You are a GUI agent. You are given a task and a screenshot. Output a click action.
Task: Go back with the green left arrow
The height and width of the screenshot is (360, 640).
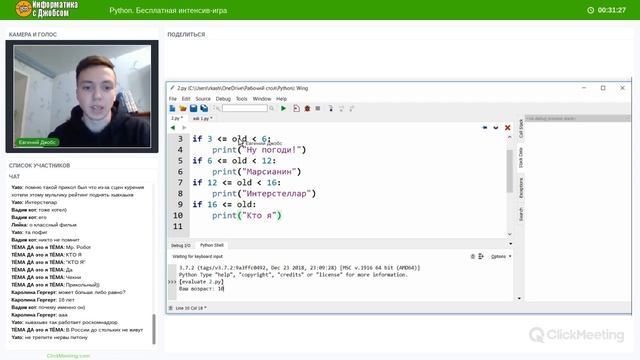pyautogui.click(x=173, y=128)
